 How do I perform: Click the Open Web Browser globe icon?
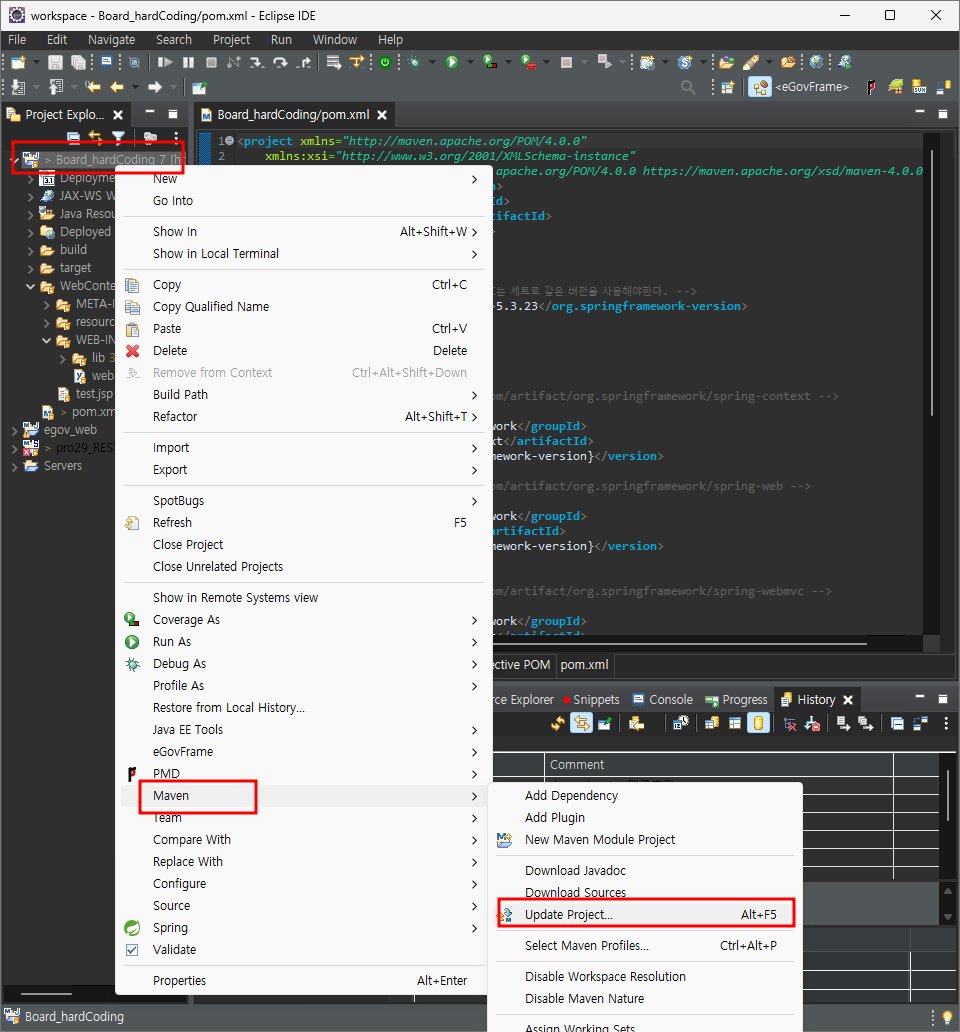pos(817,62)
